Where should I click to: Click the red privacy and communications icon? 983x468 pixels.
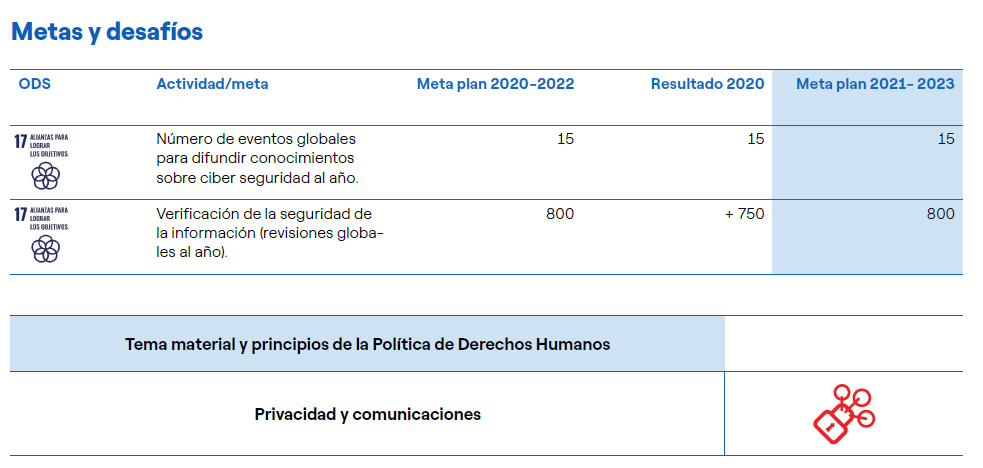pyautogui.click(x=843, y=414)
